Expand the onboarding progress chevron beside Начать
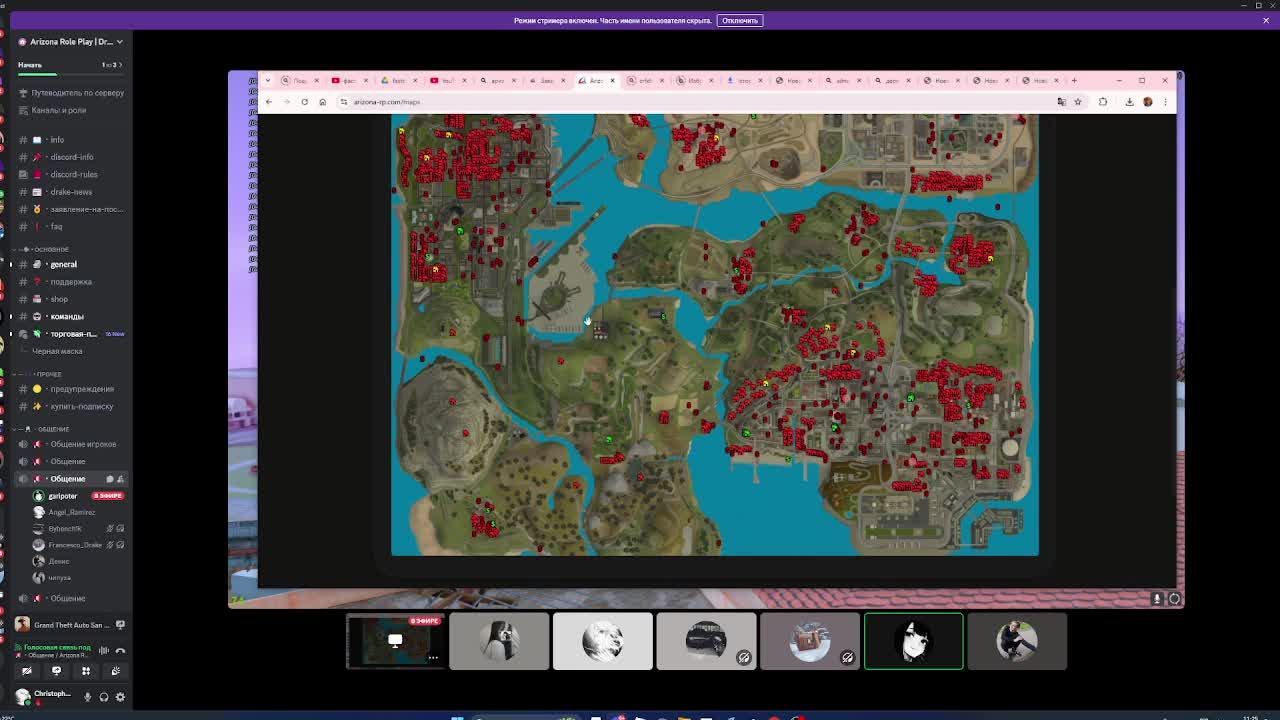 click(120, 65)
